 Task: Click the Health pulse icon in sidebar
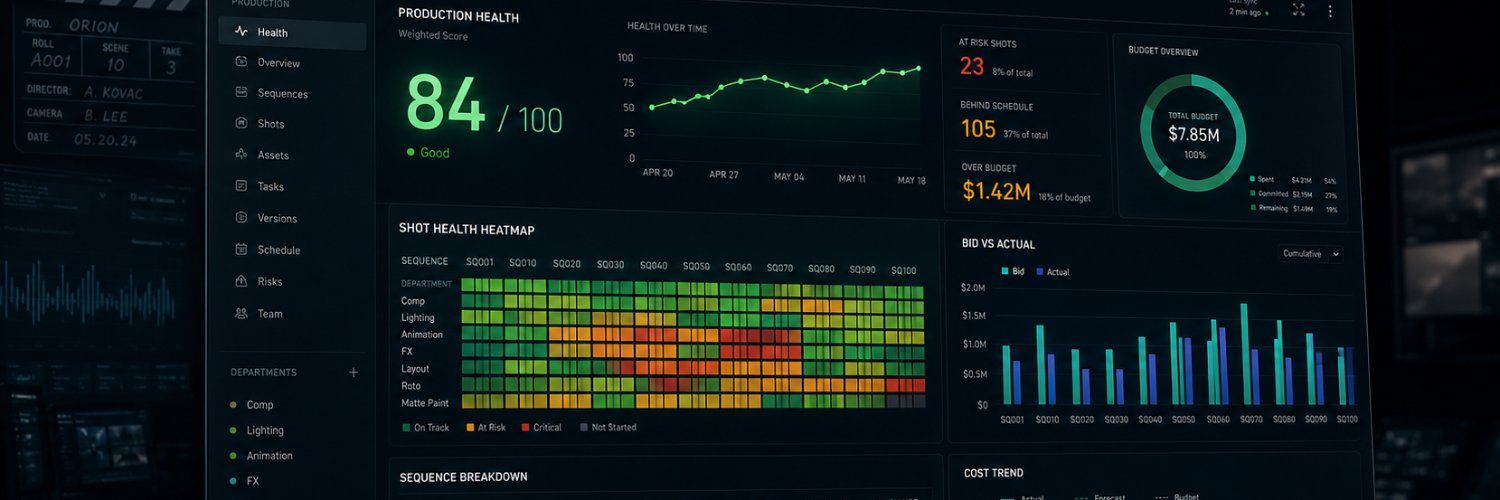tap(240, 32)
